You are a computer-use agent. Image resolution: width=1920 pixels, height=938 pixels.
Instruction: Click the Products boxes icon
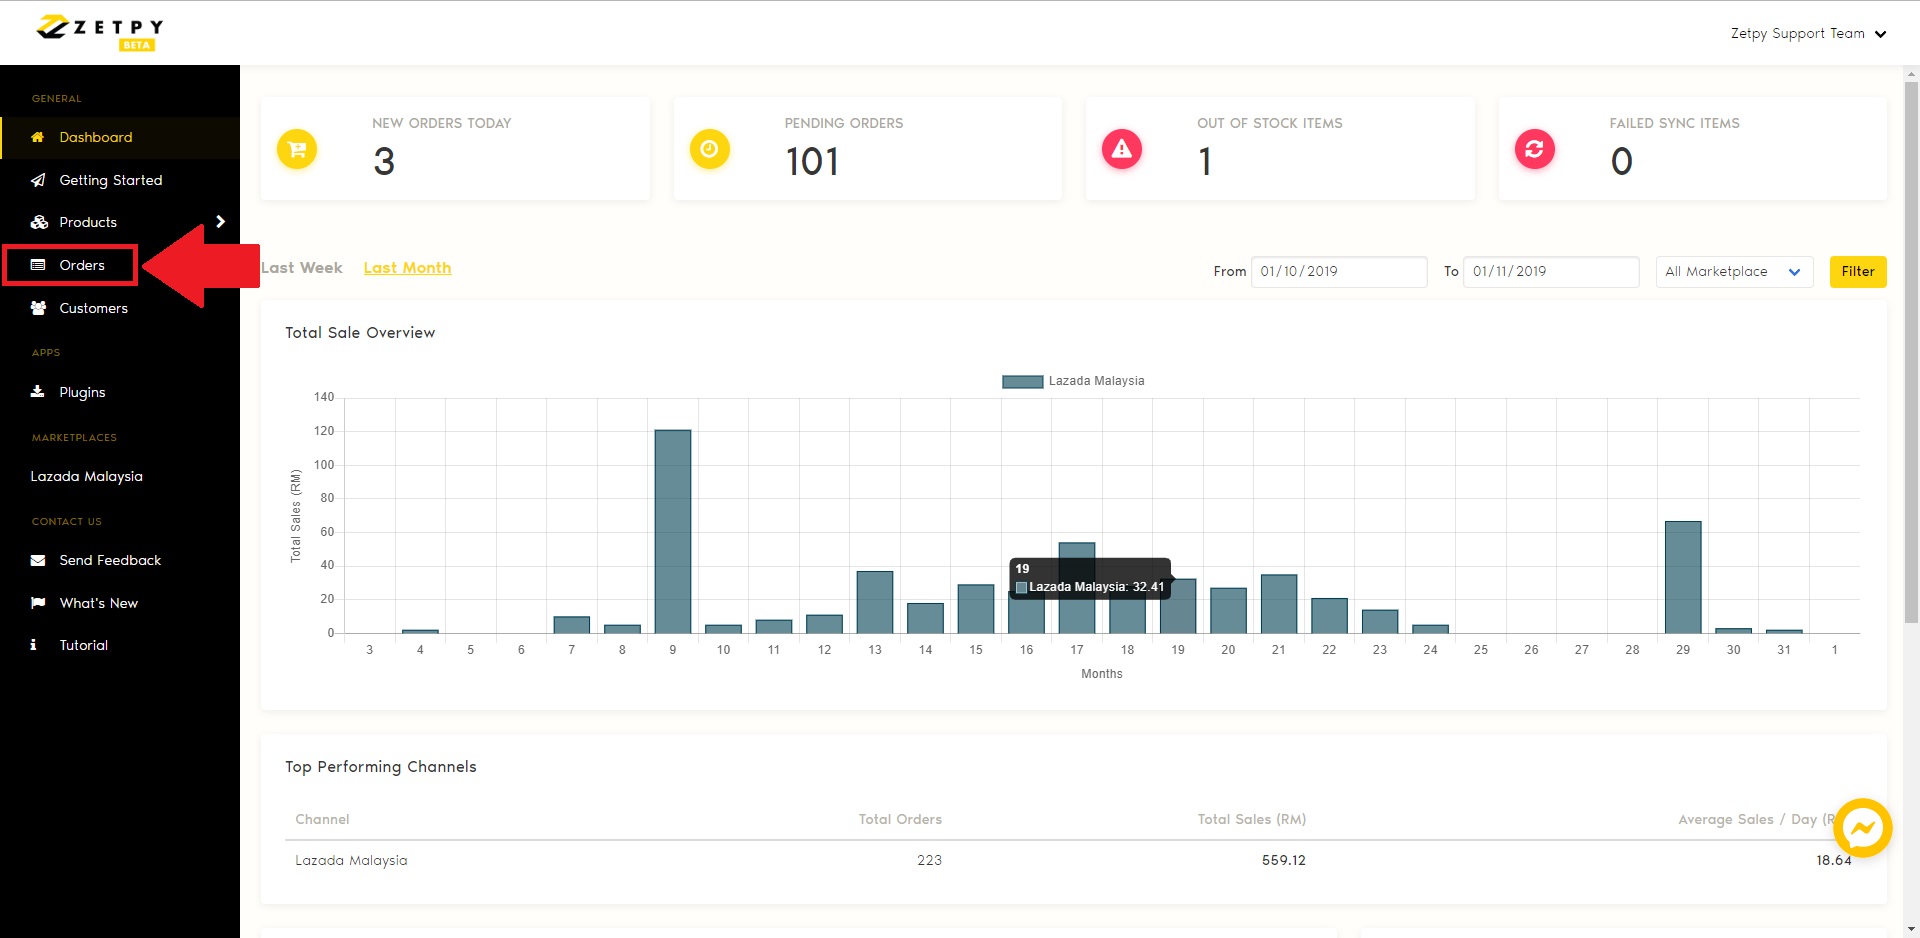tap(39, 222)
